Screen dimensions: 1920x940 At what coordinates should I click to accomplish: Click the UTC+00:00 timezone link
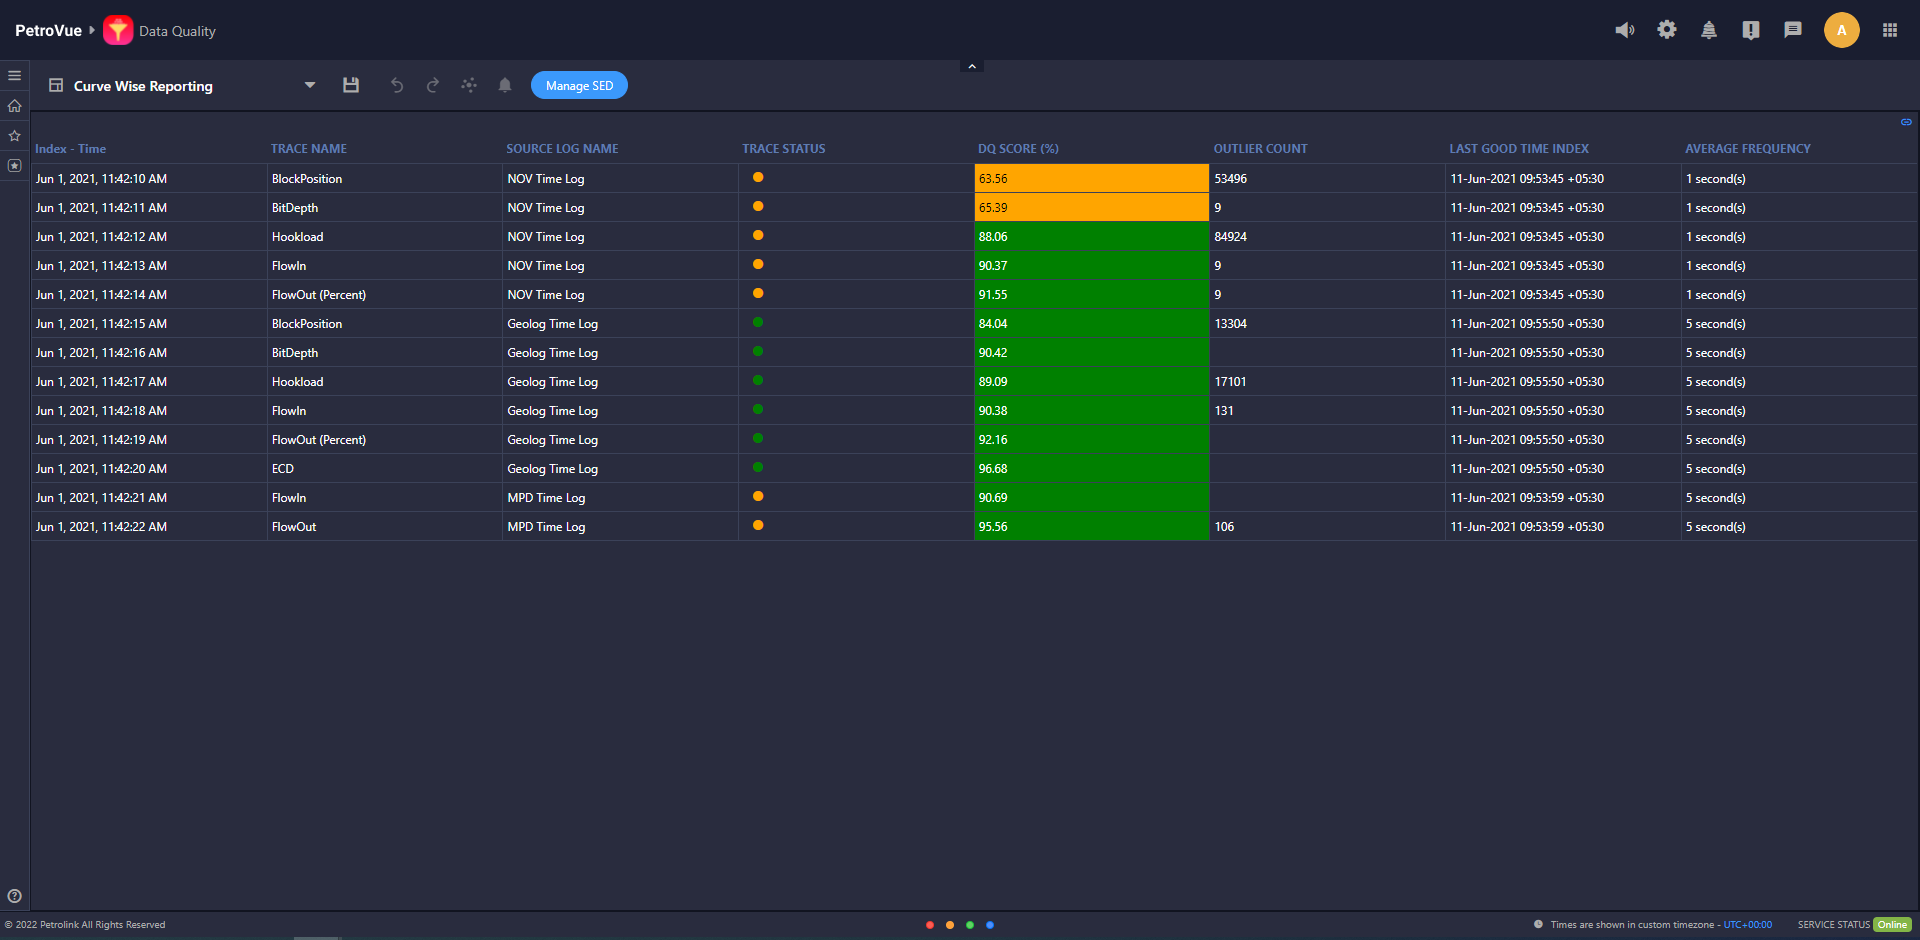click(1747, 925)
